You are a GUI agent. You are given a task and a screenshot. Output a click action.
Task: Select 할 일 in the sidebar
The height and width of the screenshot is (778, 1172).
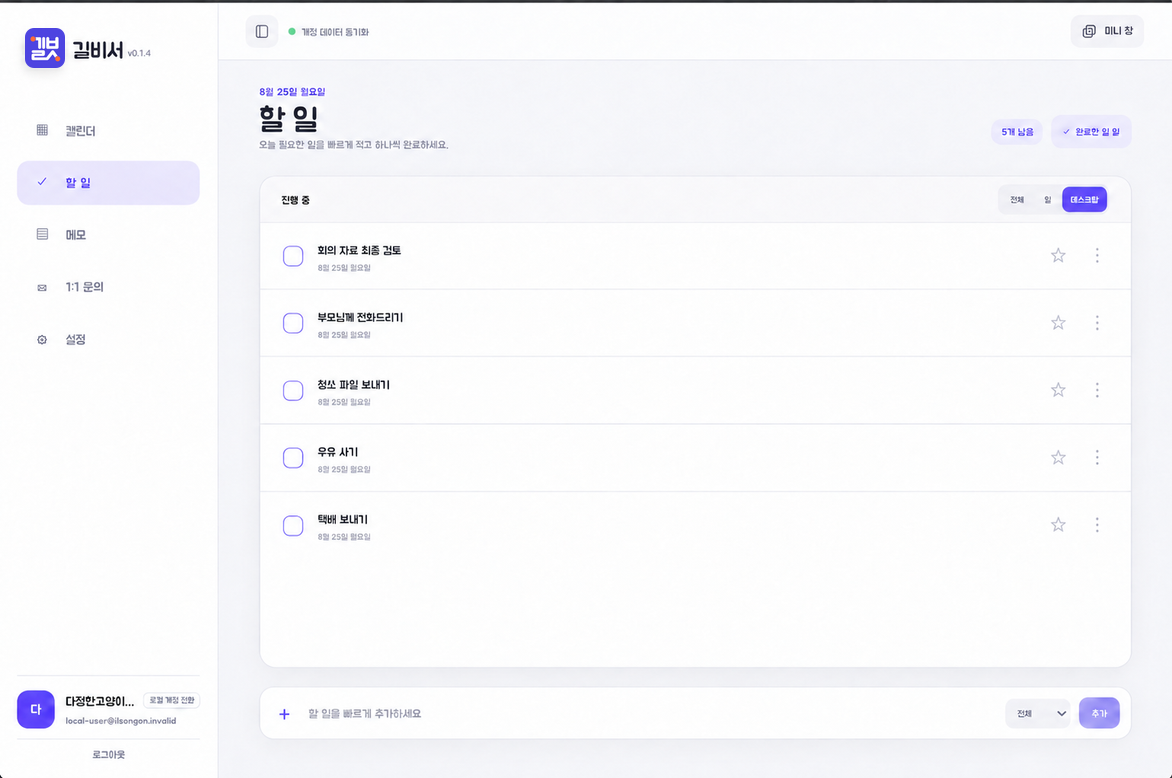tap(108, 182)
